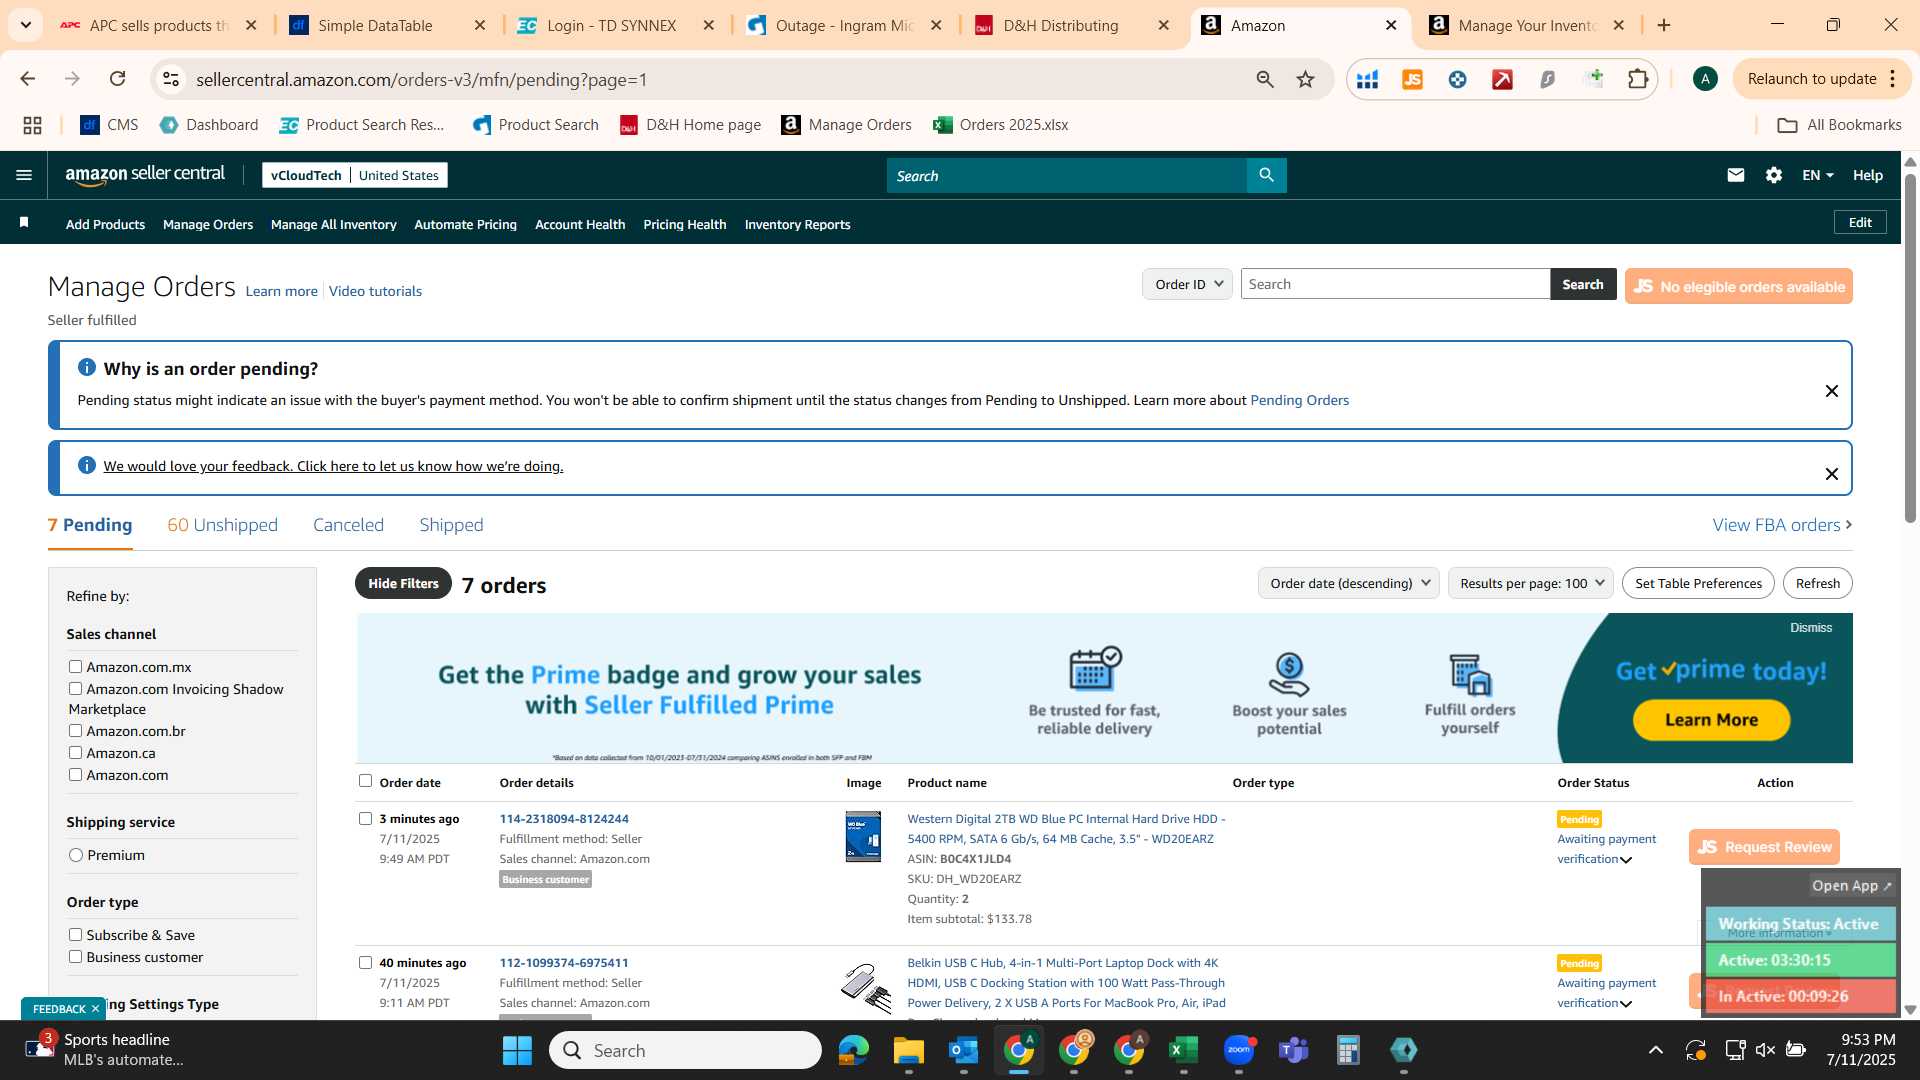The image size is (1920, 1080).
Task: Open Manage All Inventory menu item
Action: tap(333, 224)
